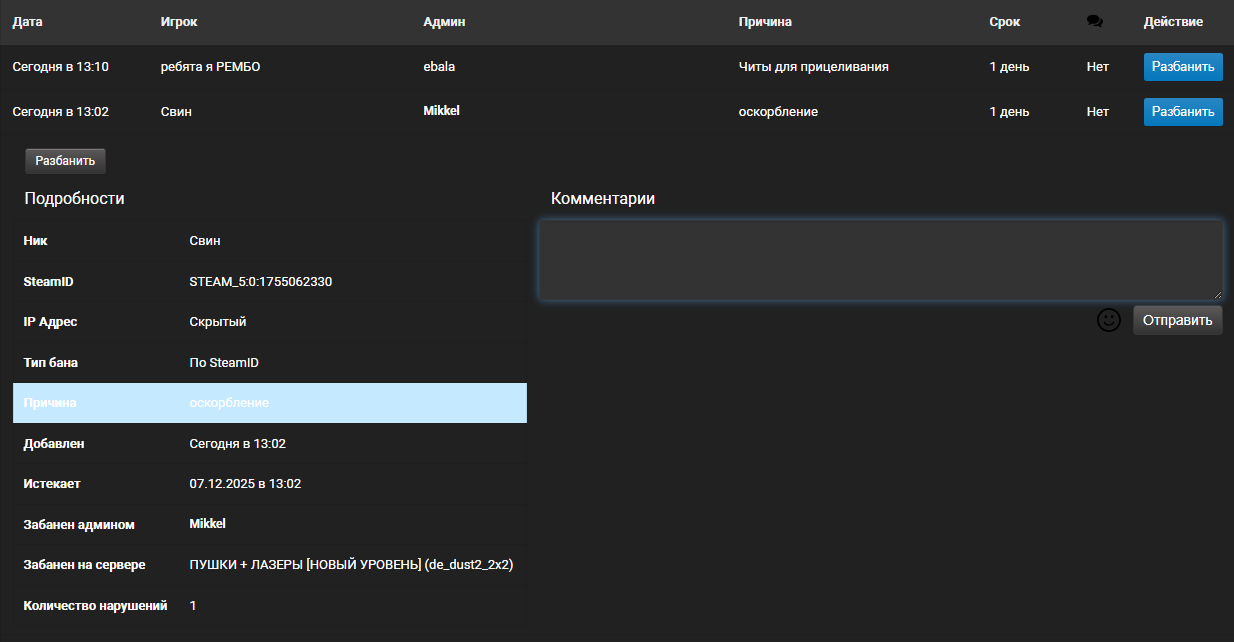Click the Игрок column header
The height and width of the screenshot is (642, 1234).
click(179, 22)
